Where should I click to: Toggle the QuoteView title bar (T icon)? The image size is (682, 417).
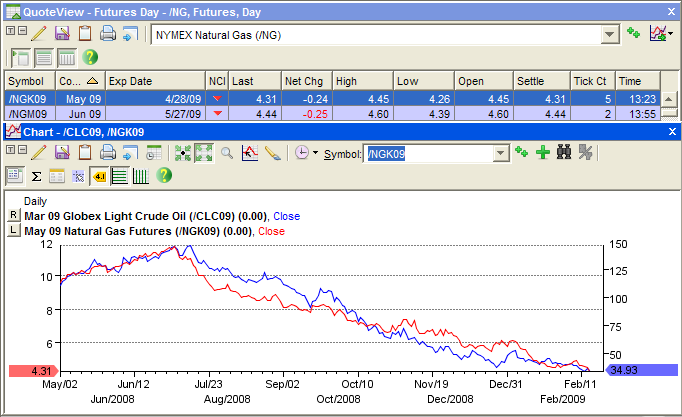click(10, 30)
